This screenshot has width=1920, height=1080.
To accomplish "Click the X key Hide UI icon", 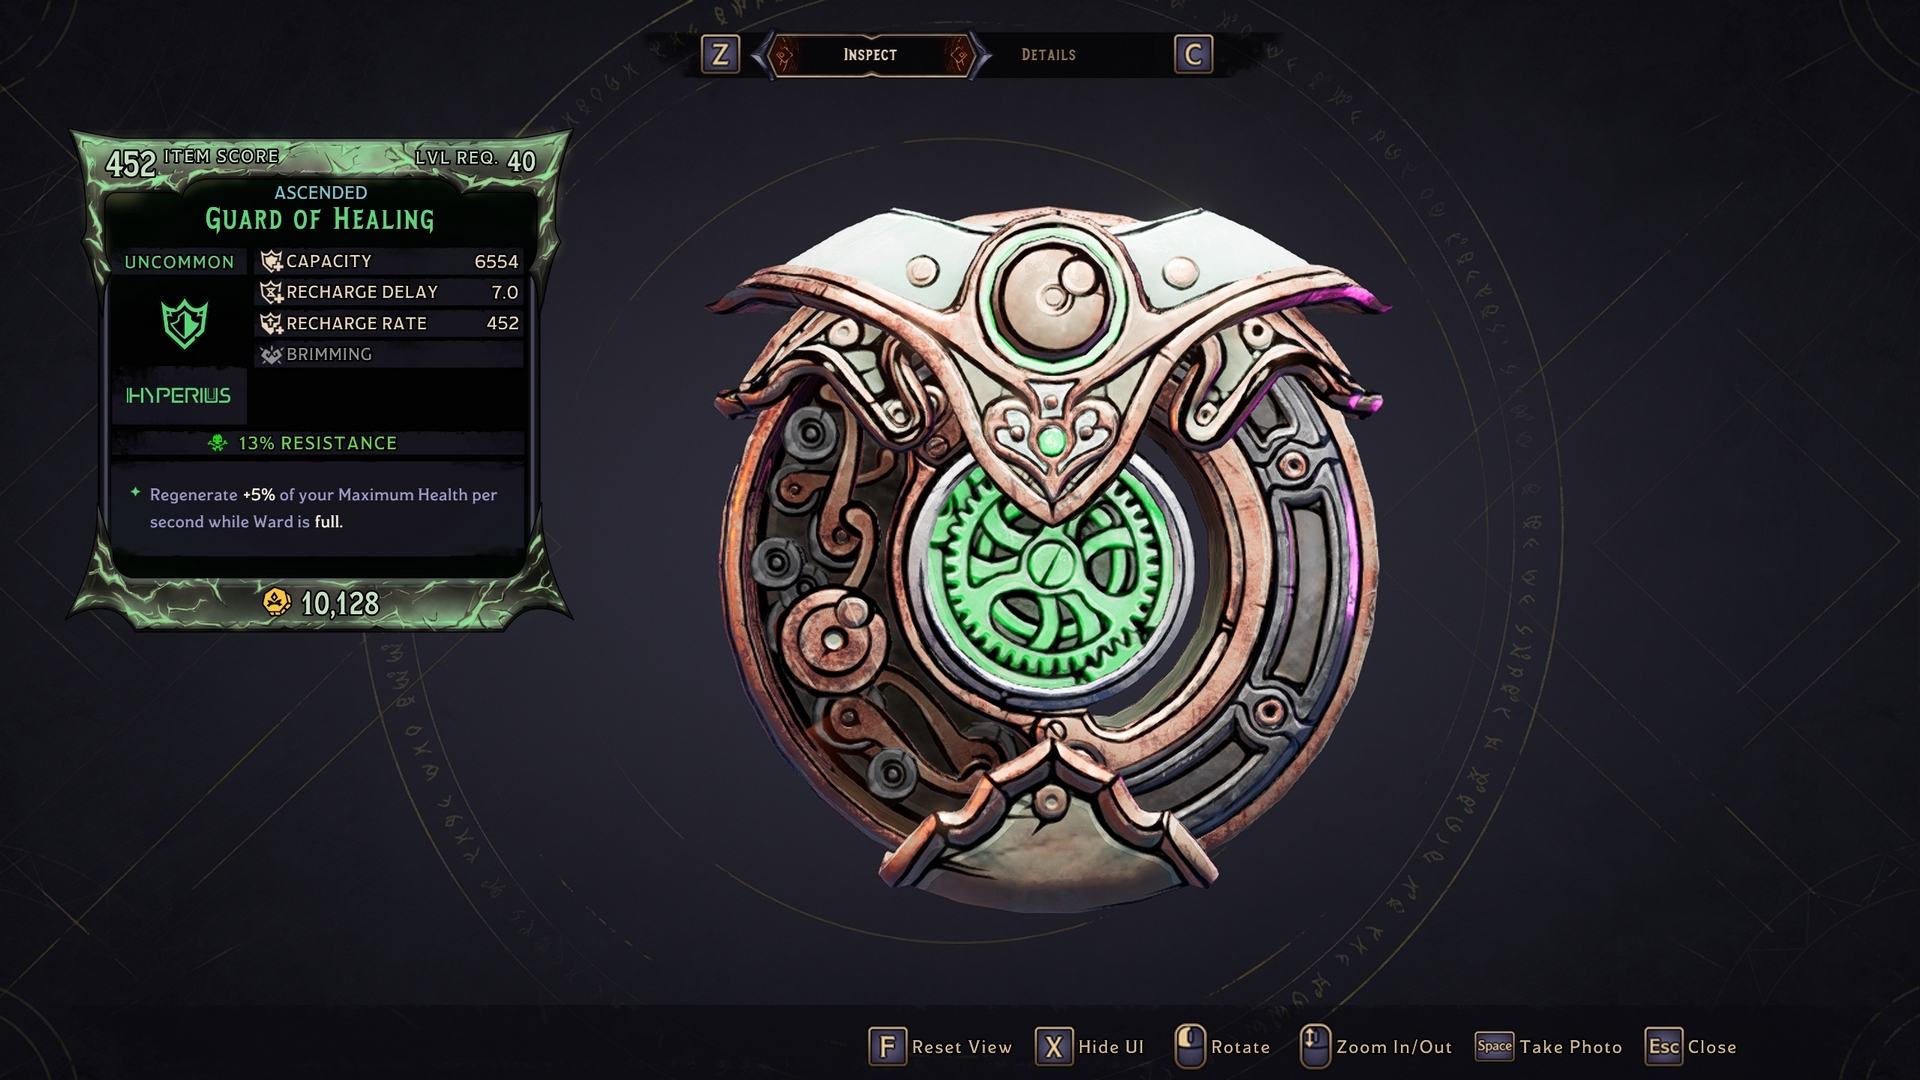I will 1054,1047.
